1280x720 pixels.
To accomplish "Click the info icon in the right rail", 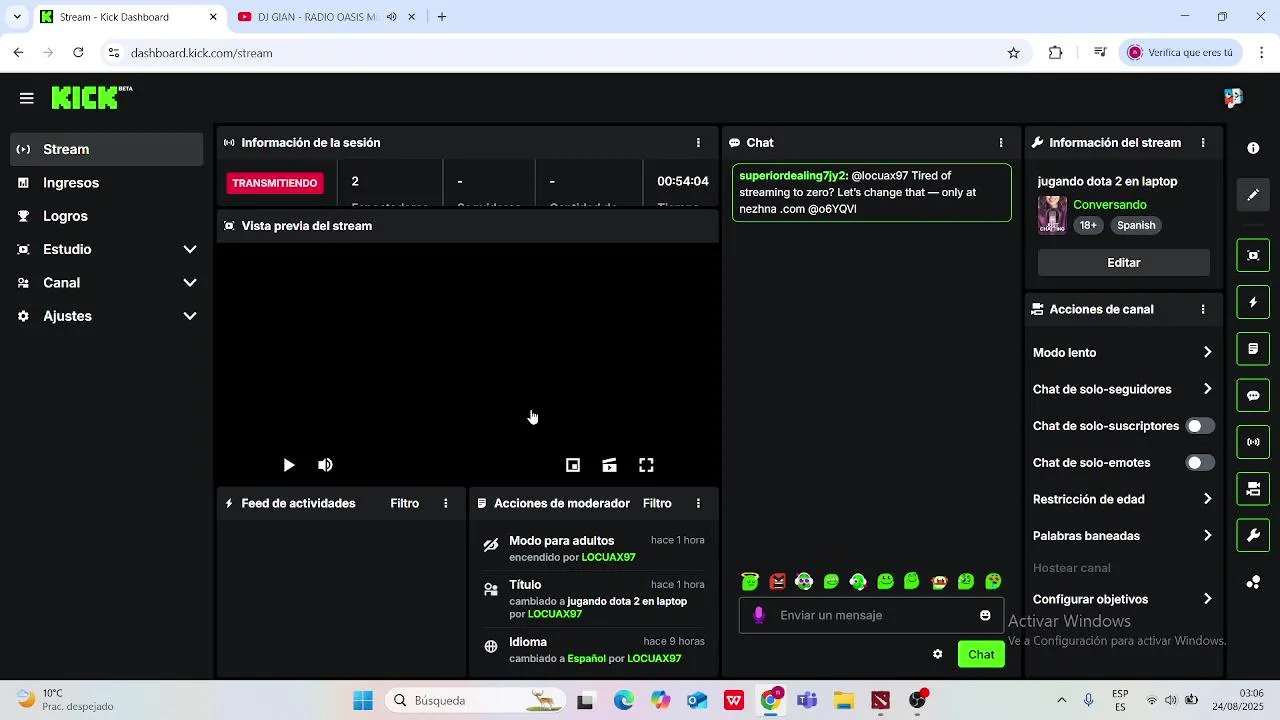I will tap(1253, 148).
